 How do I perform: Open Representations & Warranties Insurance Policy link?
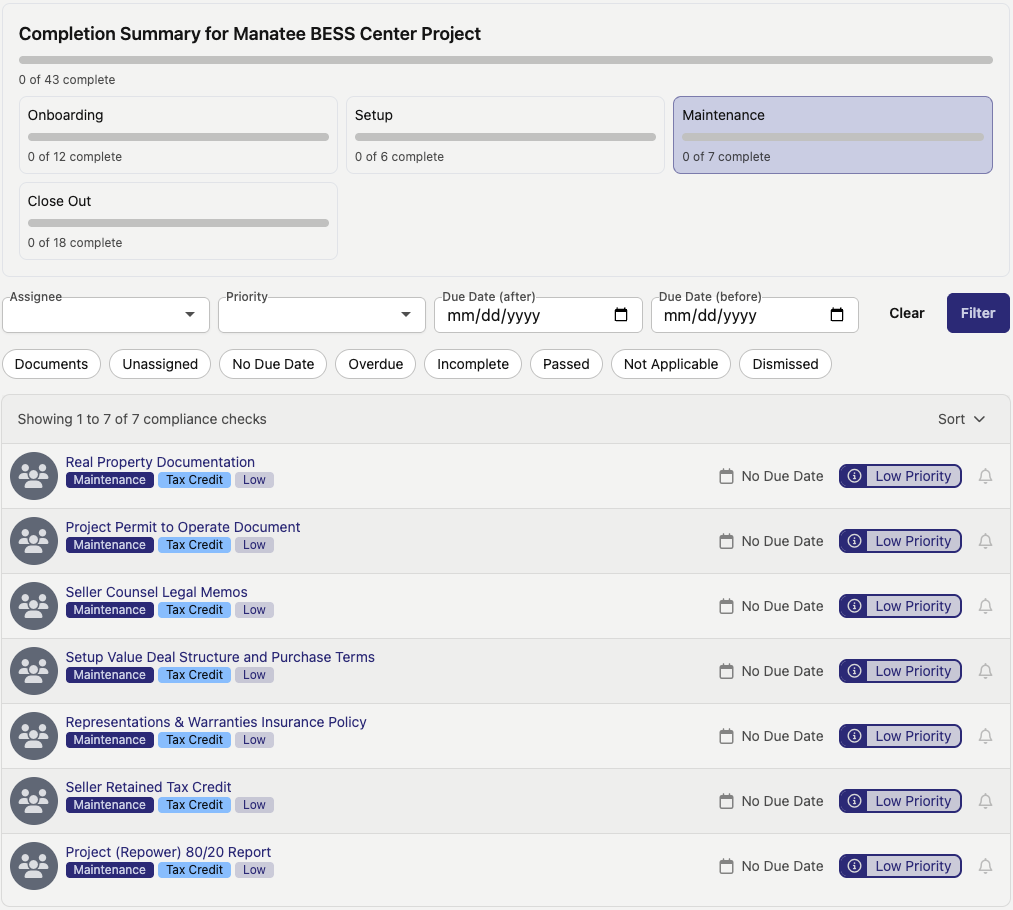pos(216,722)
